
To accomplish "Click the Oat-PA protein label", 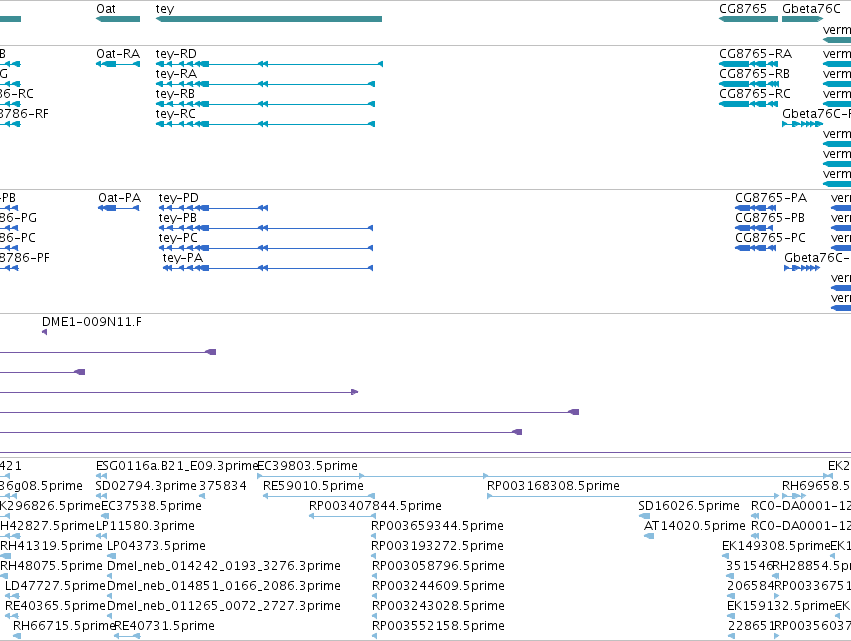I will [x=119, y=198].
